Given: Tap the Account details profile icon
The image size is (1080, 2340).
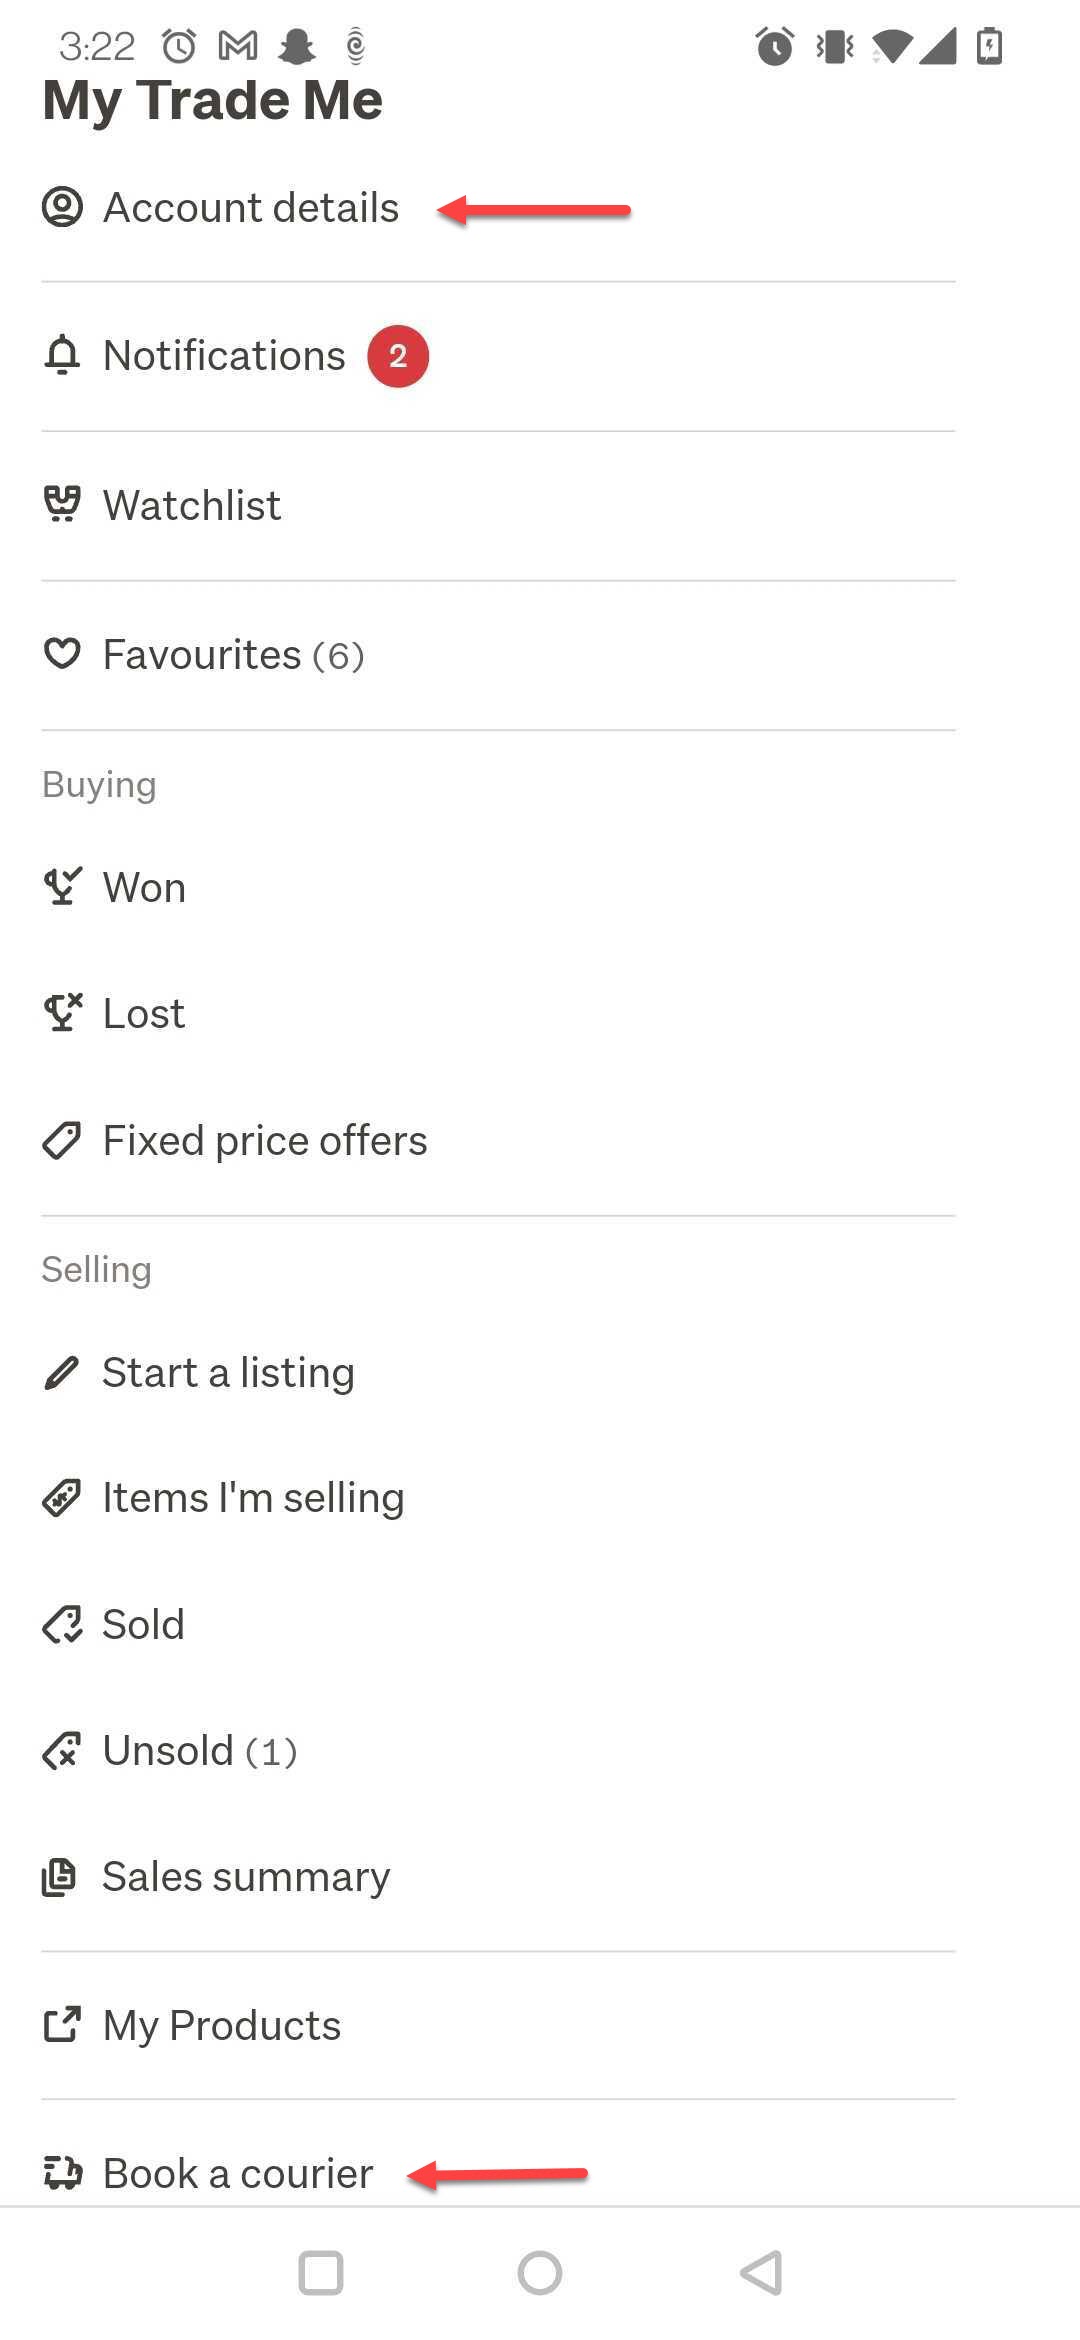Looking at the screenshot, I should coord(62,207).
